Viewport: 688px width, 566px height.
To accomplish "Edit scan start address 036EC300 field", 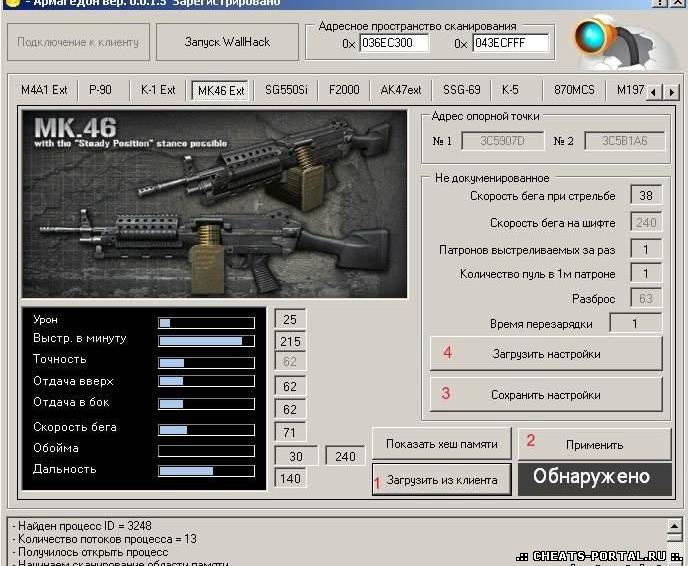I will (x=394, y=43).
